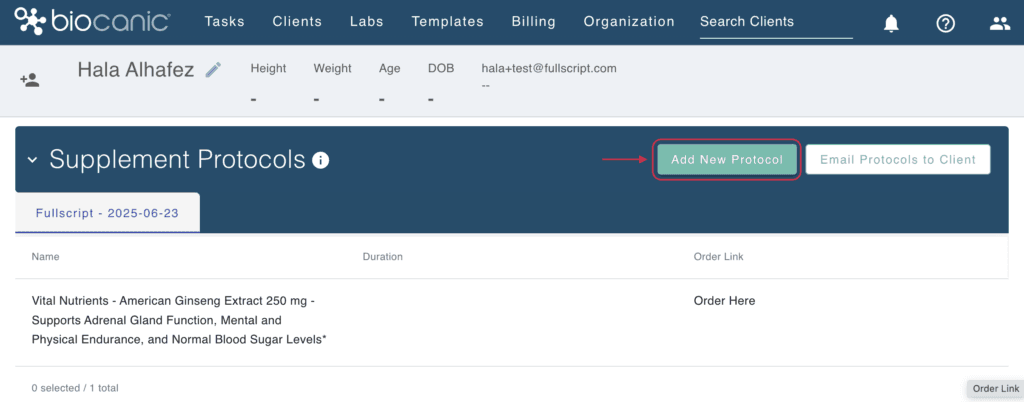
Task: Open the Labs menu
Action: coord(367,22)
